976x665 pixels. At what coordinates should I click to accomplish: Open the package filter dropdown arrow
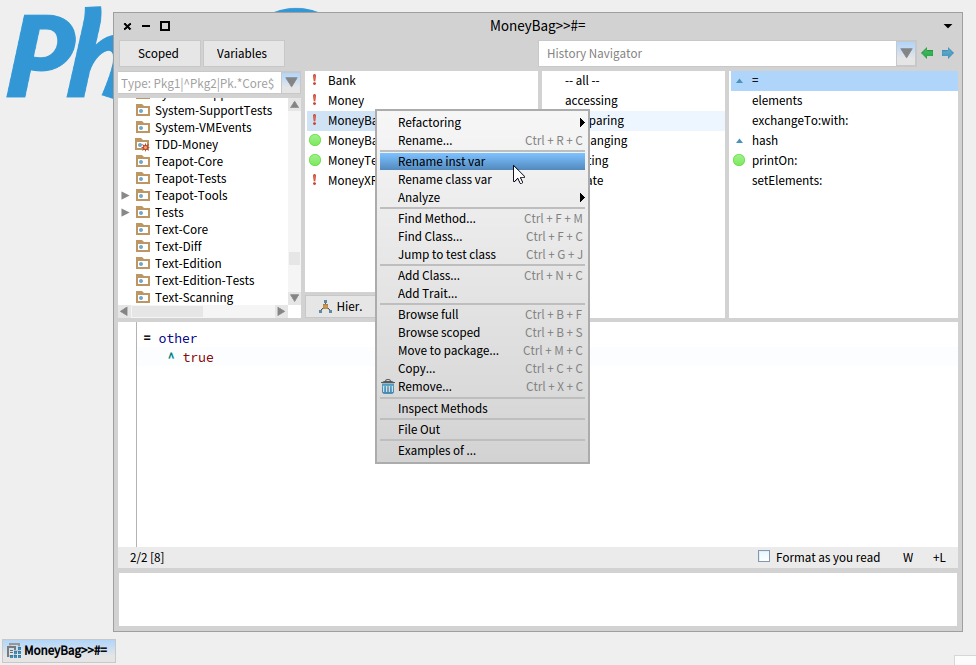[291, 83]
